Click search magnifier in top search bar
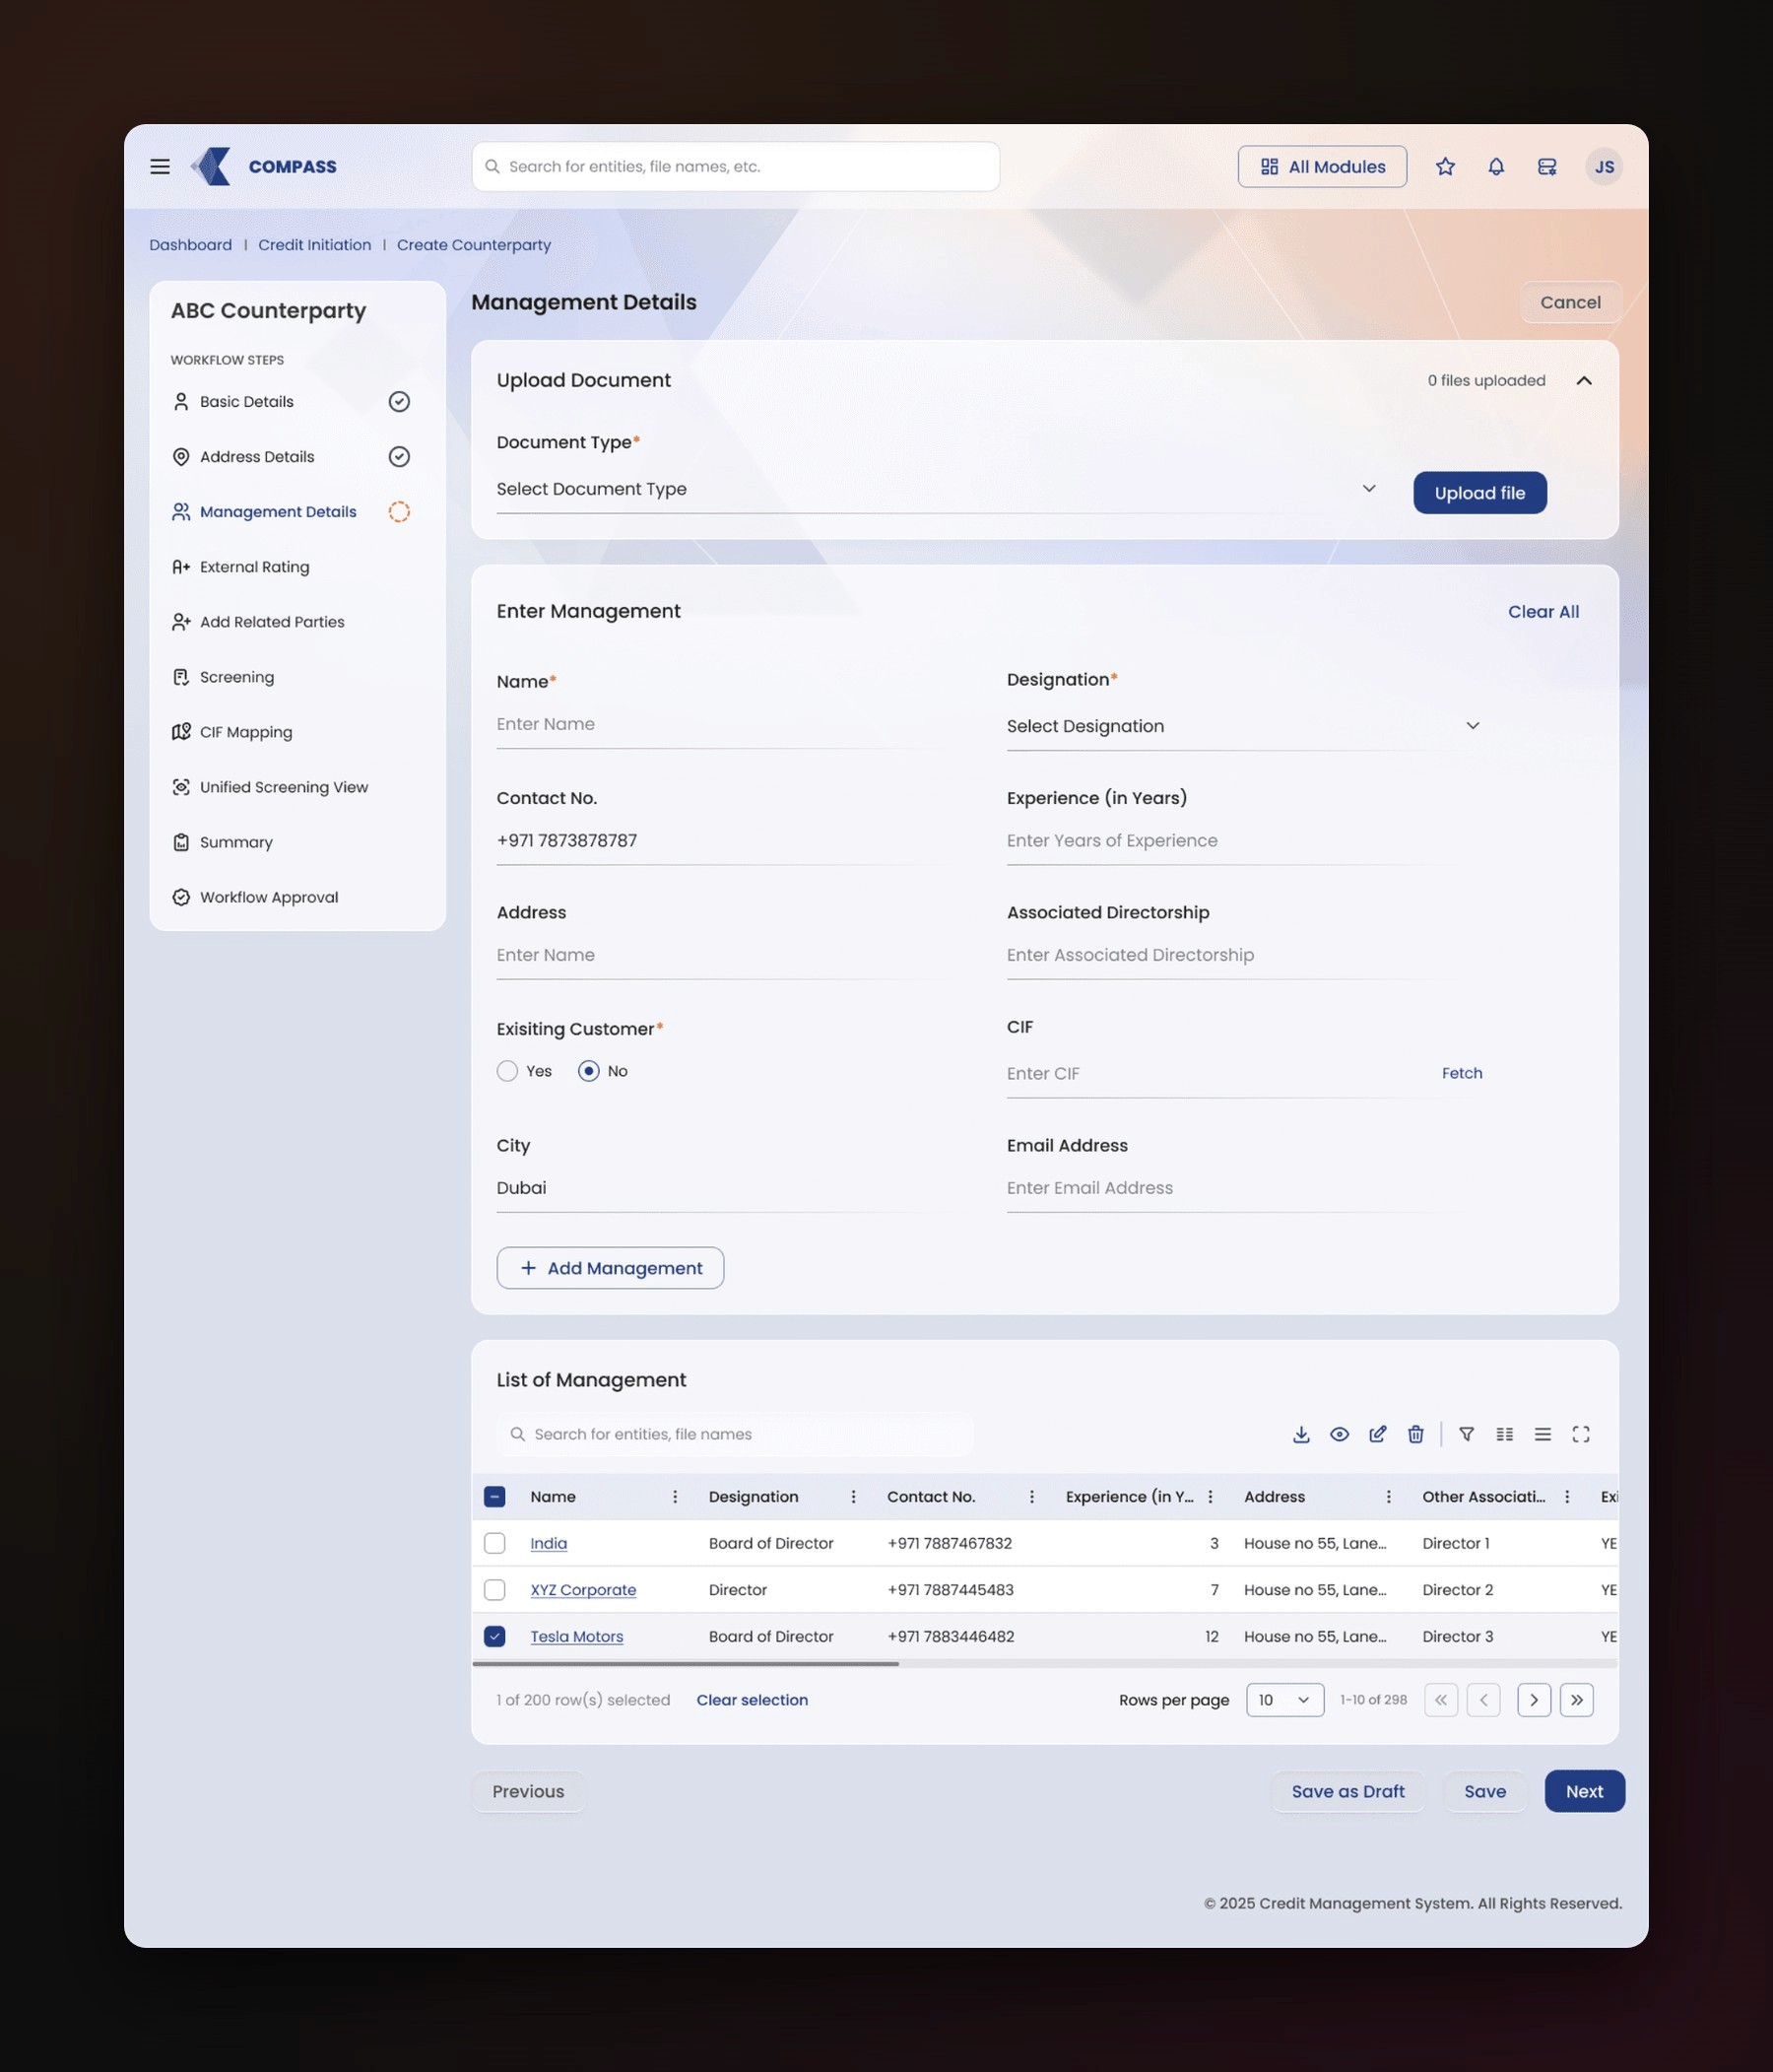 492,167
